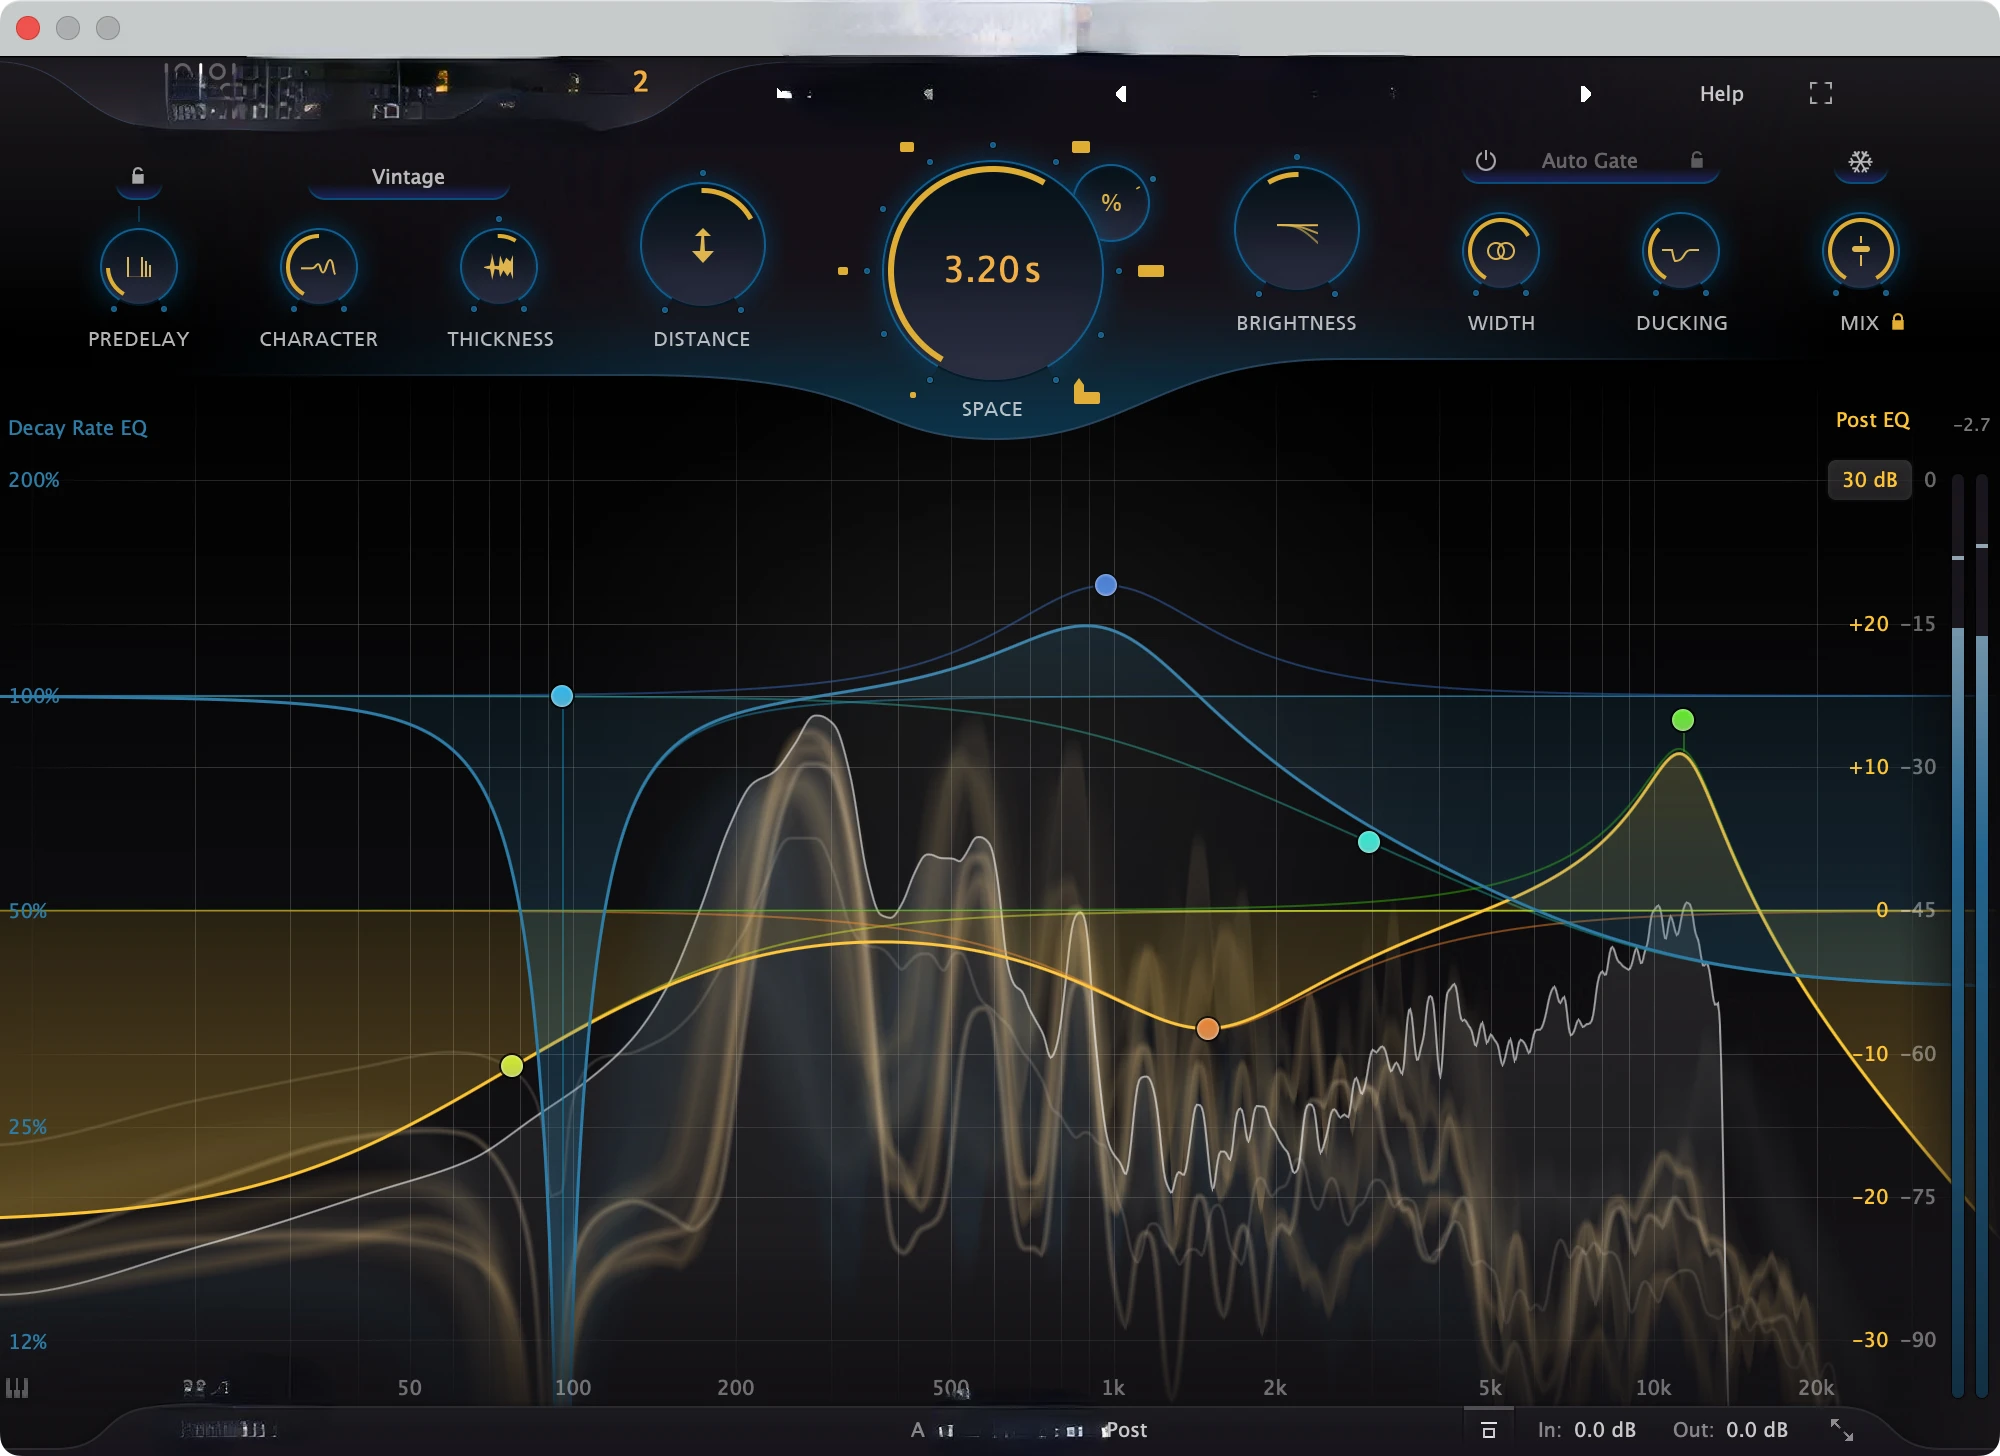Open the Auto Gate mode selector

point(1589,161)
